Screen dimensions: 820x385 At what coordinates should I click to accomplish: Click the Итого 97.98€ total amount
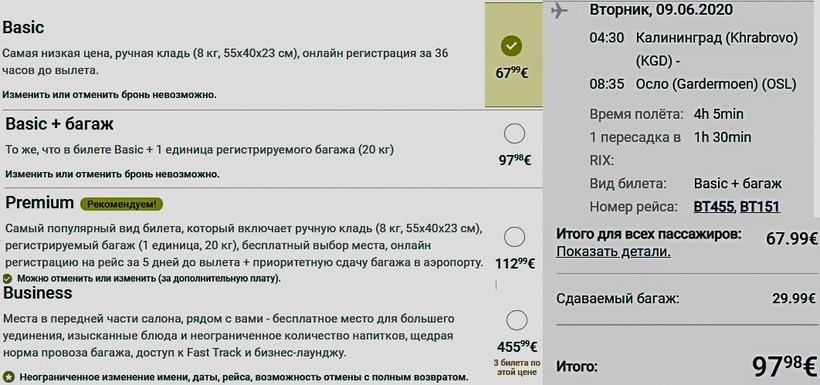tap(784, 366)
